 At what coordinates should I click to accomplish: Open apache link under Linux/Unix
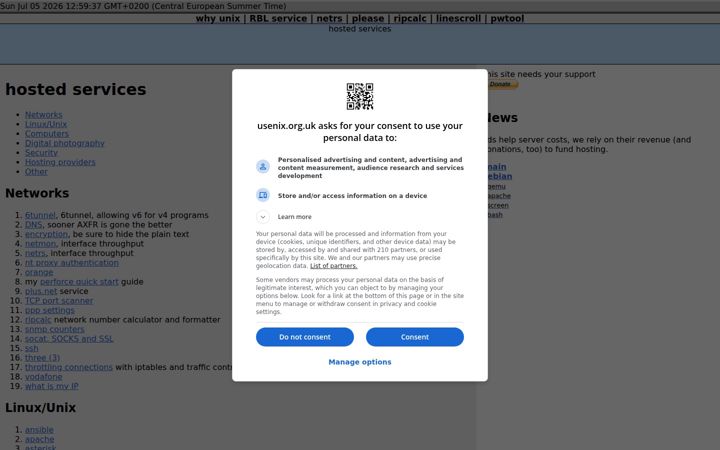coord(39,439)
